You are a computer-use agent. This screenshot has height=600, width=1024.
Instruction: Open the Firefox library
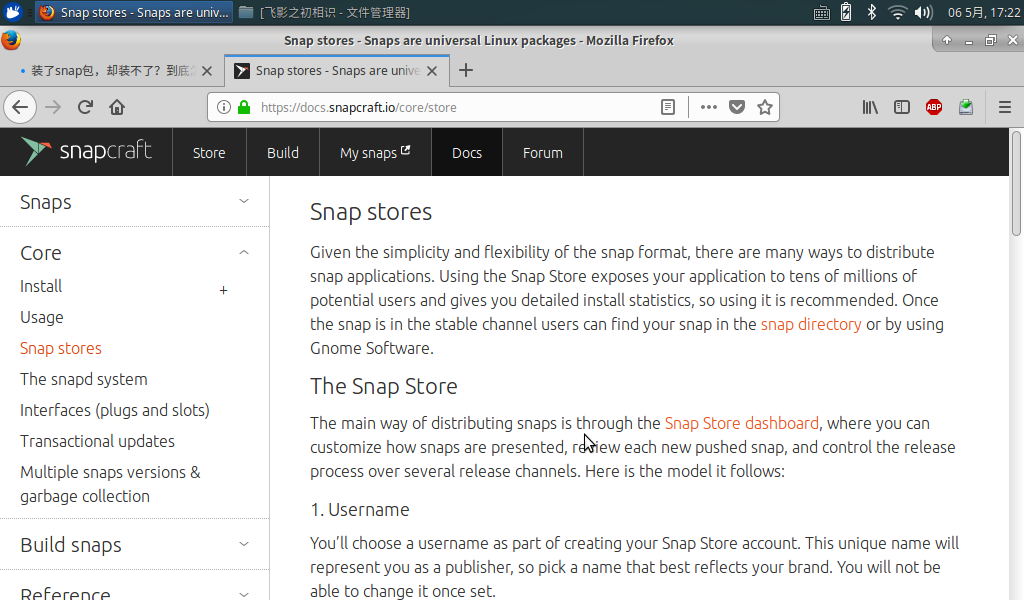[x=870, y=107]
